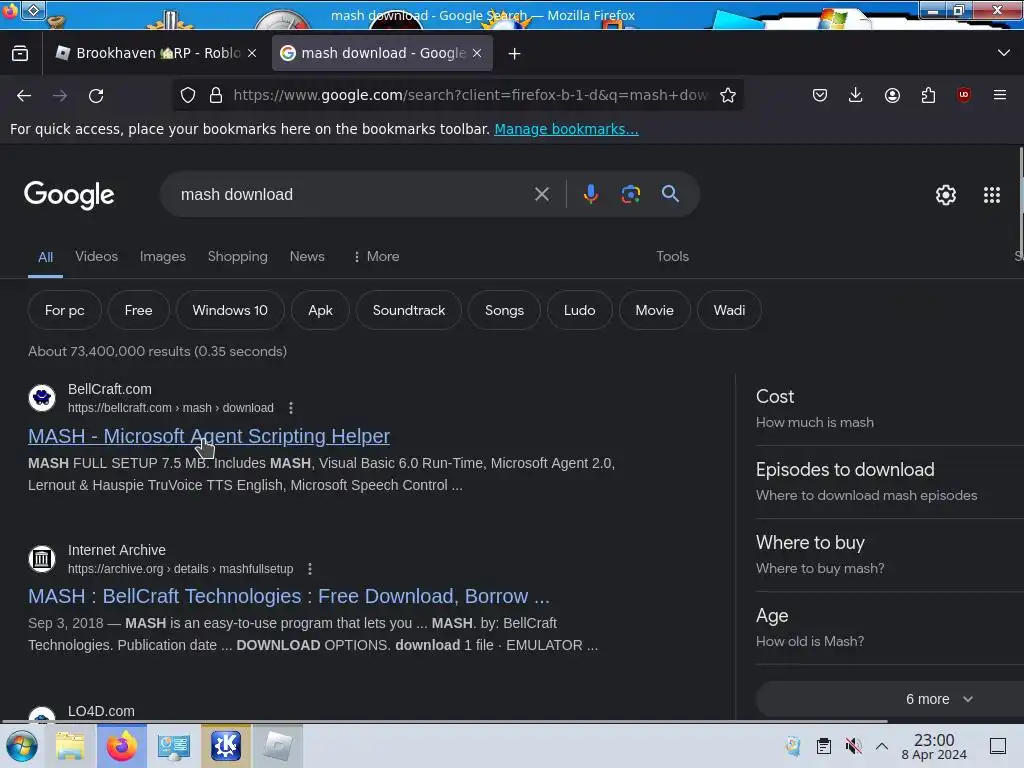
Task: Open MASH Microsoft Agent Scripting Helper result
Action: [209, 436]
